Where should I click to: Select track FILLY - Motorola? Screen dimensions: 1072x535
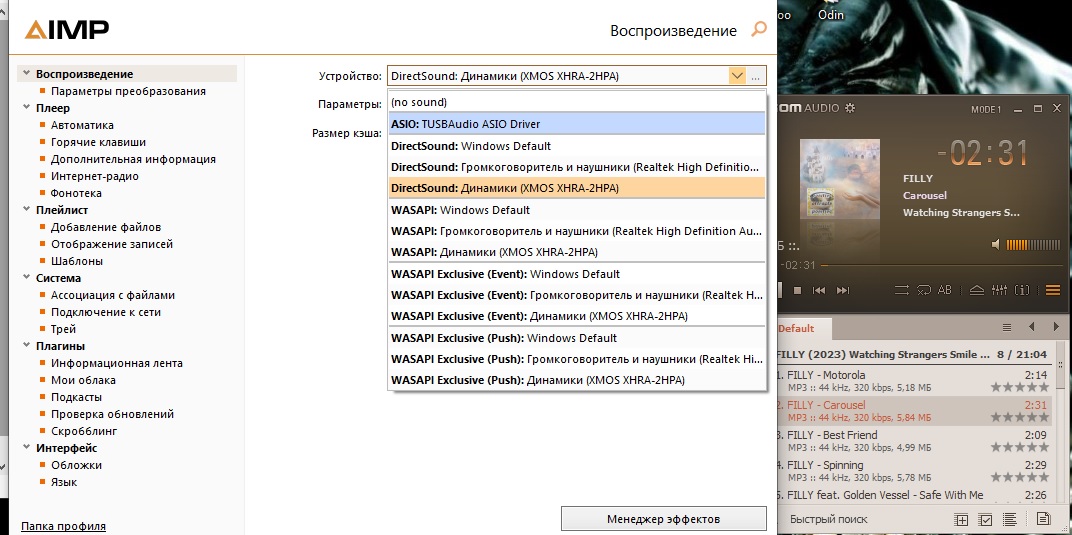coord(916,381)
